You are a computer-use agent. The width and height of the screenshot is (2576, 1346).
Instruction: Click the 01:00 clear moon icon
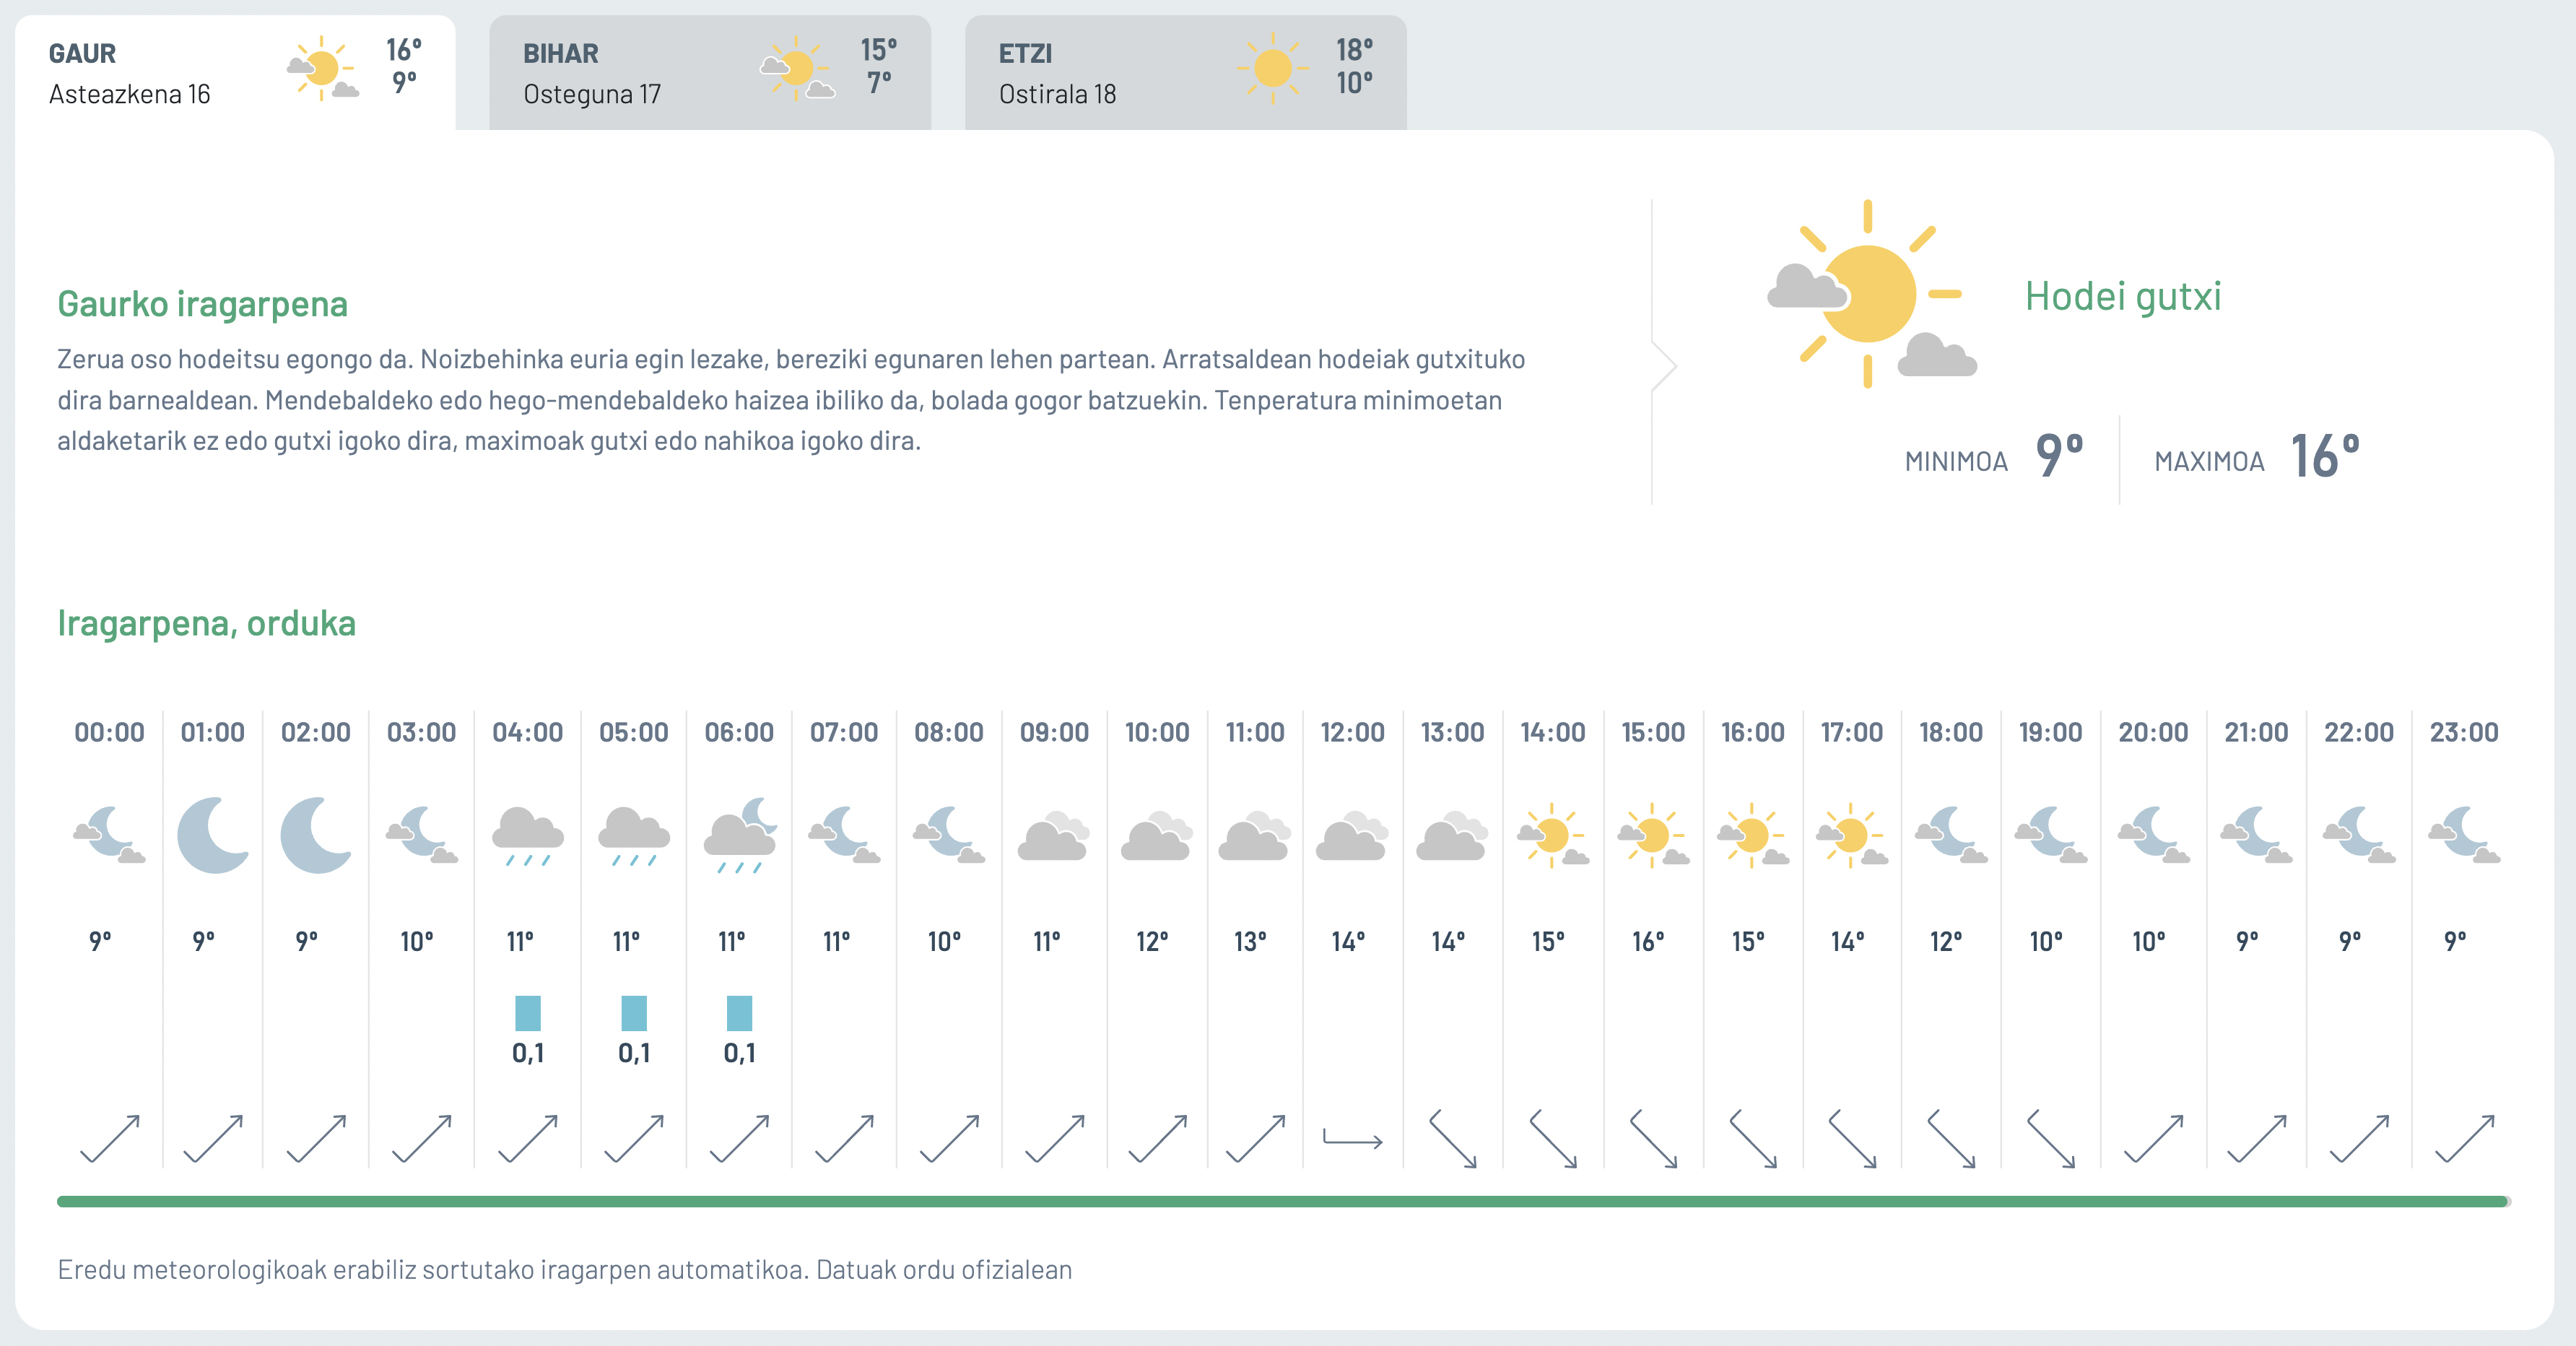213,834
